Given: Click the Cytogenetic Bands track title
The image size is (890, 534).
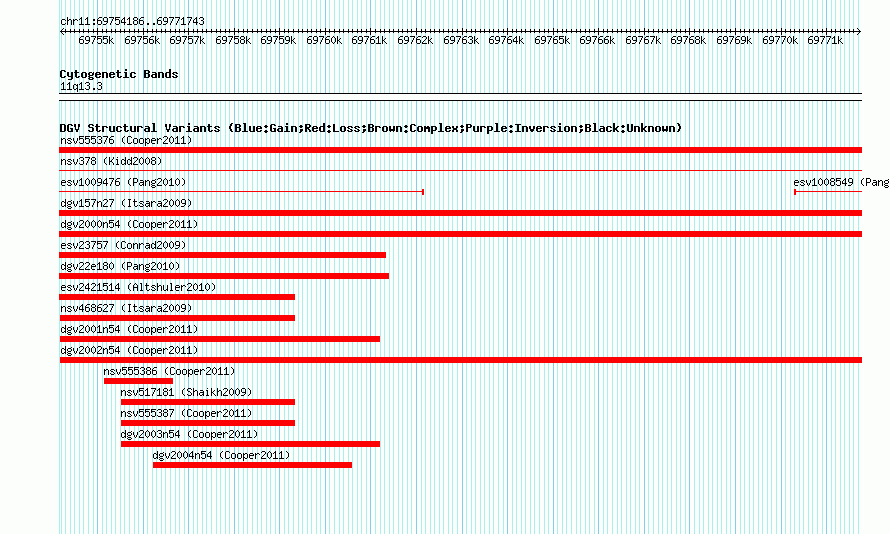Looking at the screenshot, I should tap(119, 74).
